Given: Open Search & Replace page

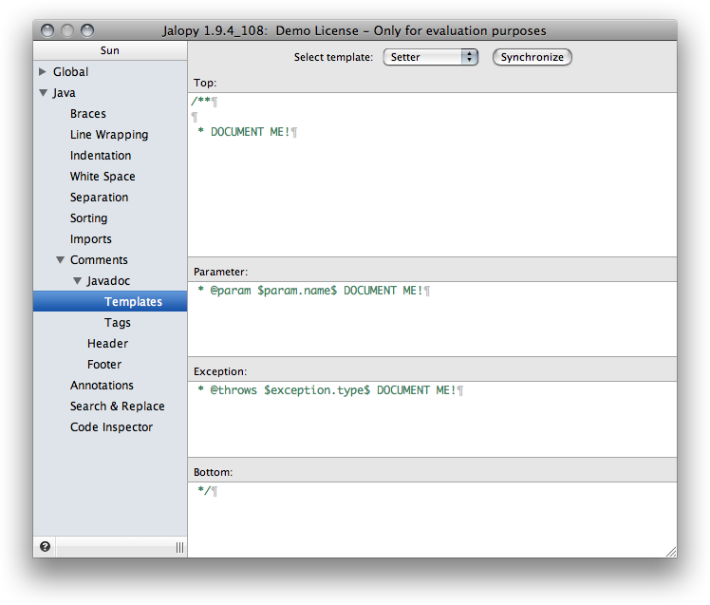Looking at the screenshot, I should (117, 406).
